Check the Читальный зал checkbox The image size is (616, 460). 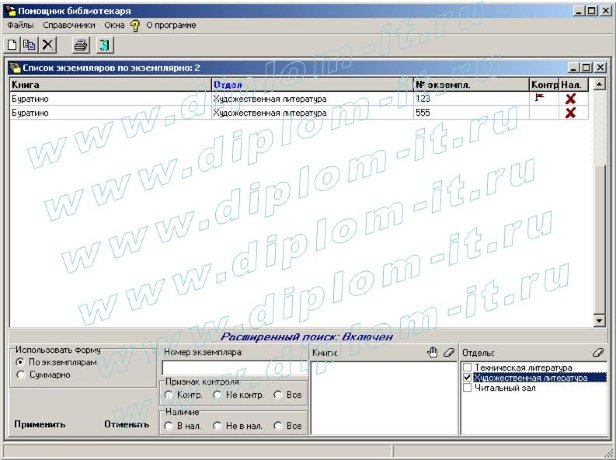468,389
